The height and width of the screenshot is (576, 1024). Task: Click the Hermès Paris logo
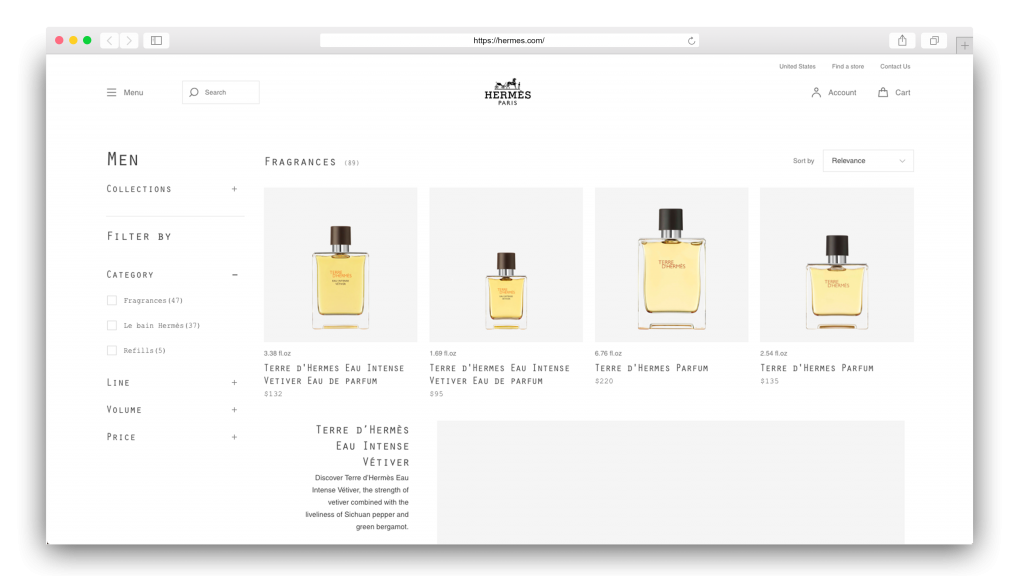click(x=508, y=92)
